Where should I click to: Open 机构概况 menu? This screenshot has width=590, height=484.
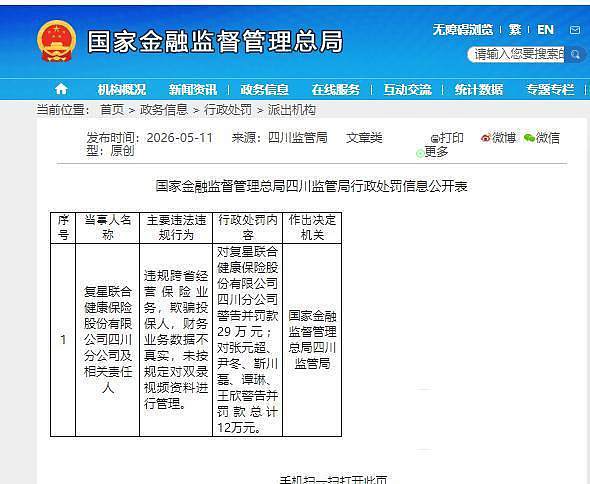click(x=122, y=90)
